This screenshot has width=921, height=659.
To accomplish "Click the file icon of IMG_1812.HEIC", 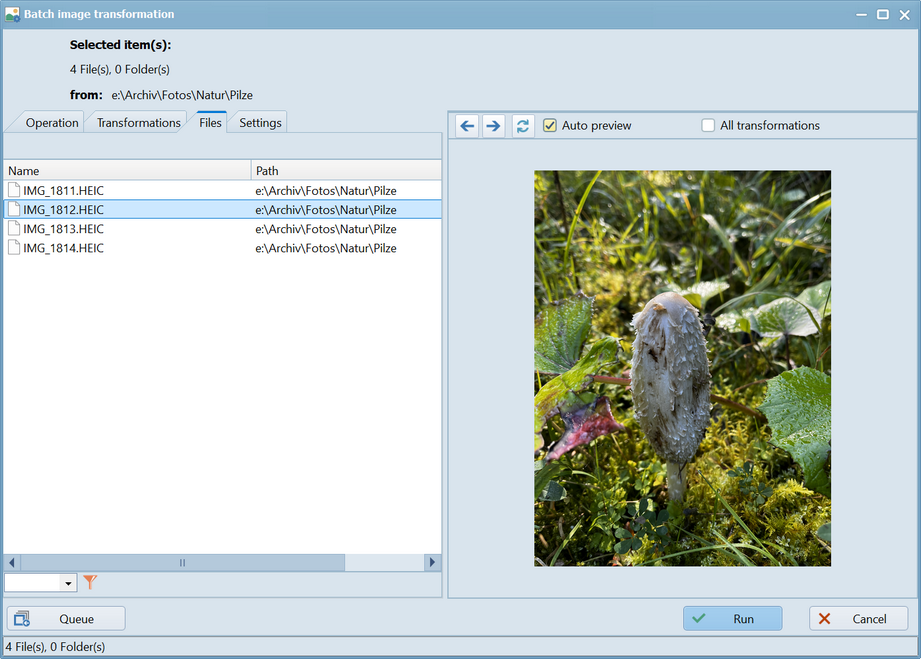I will tap(14, 209).
